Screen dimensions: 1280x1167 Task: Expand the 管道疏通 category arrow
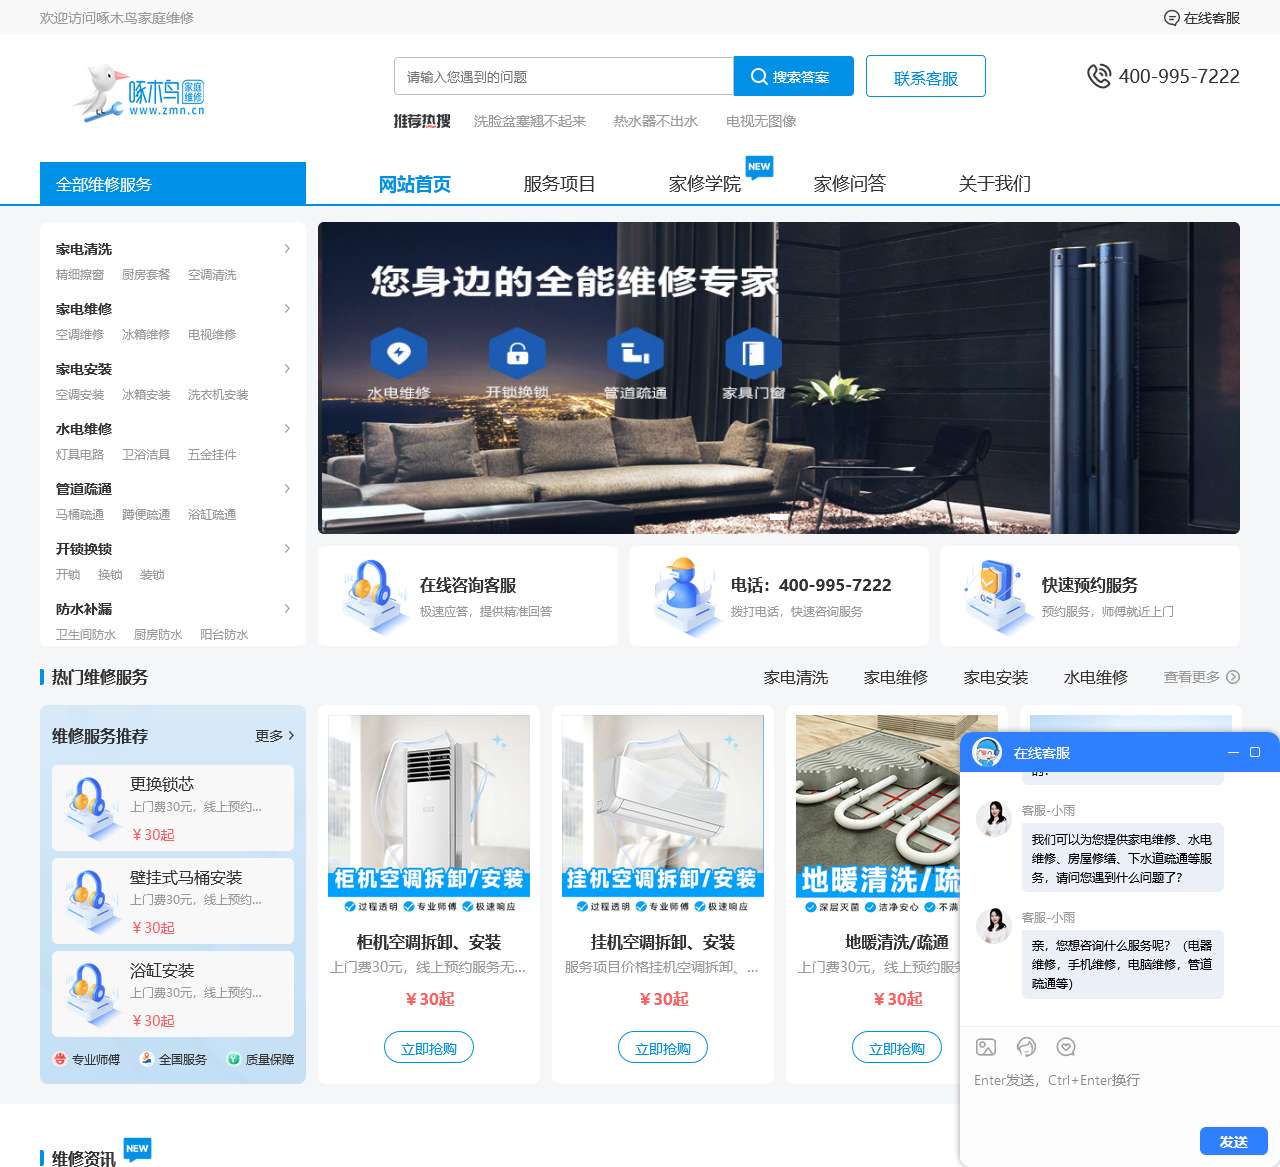pyautogui.click(x=287, y=488)
